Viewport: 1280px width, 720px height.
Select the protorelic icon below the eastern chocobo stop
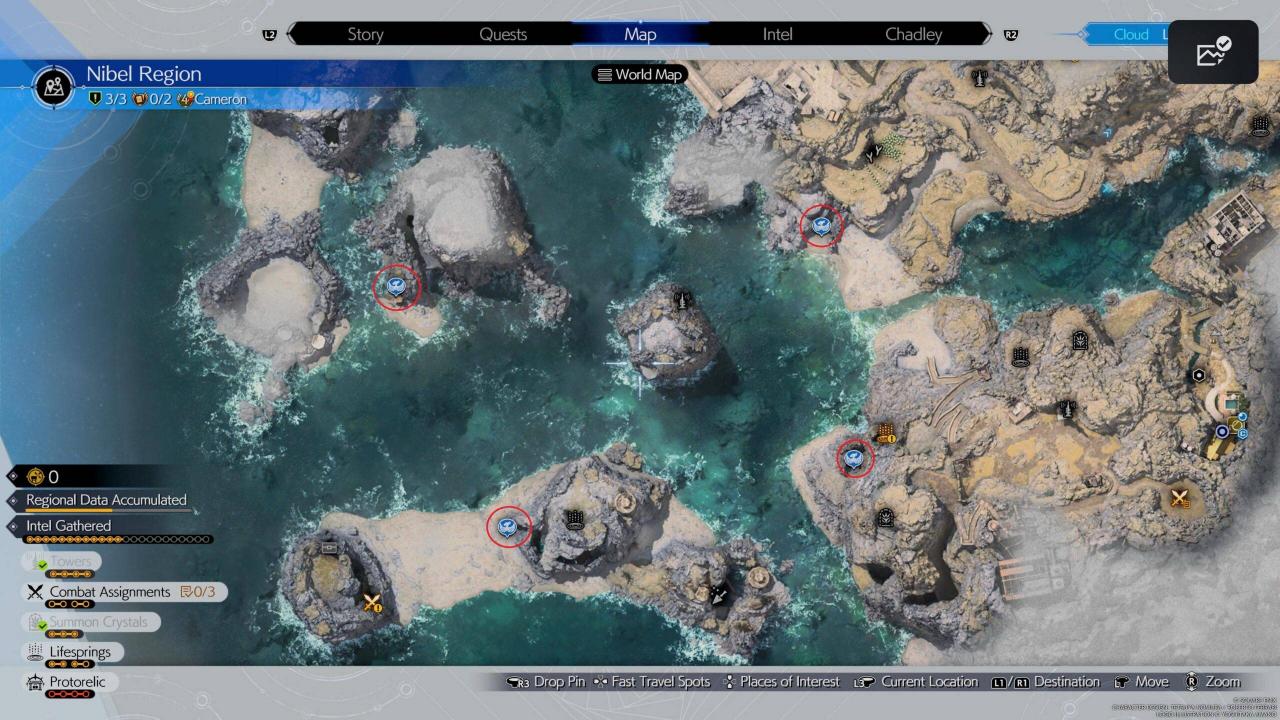click(x=885, y=518)
